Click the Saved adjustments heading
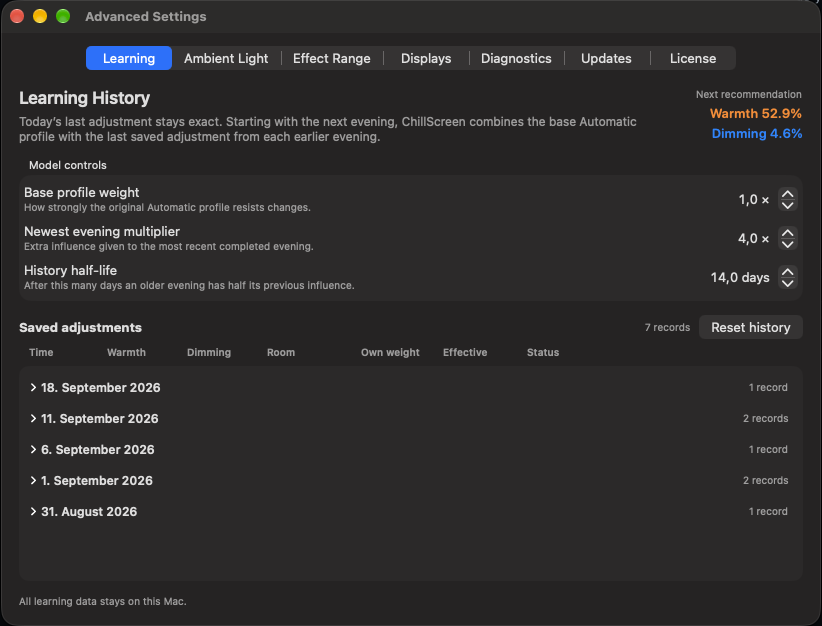The height and width of the screenshot is (626, 822). tap(80, 327)
